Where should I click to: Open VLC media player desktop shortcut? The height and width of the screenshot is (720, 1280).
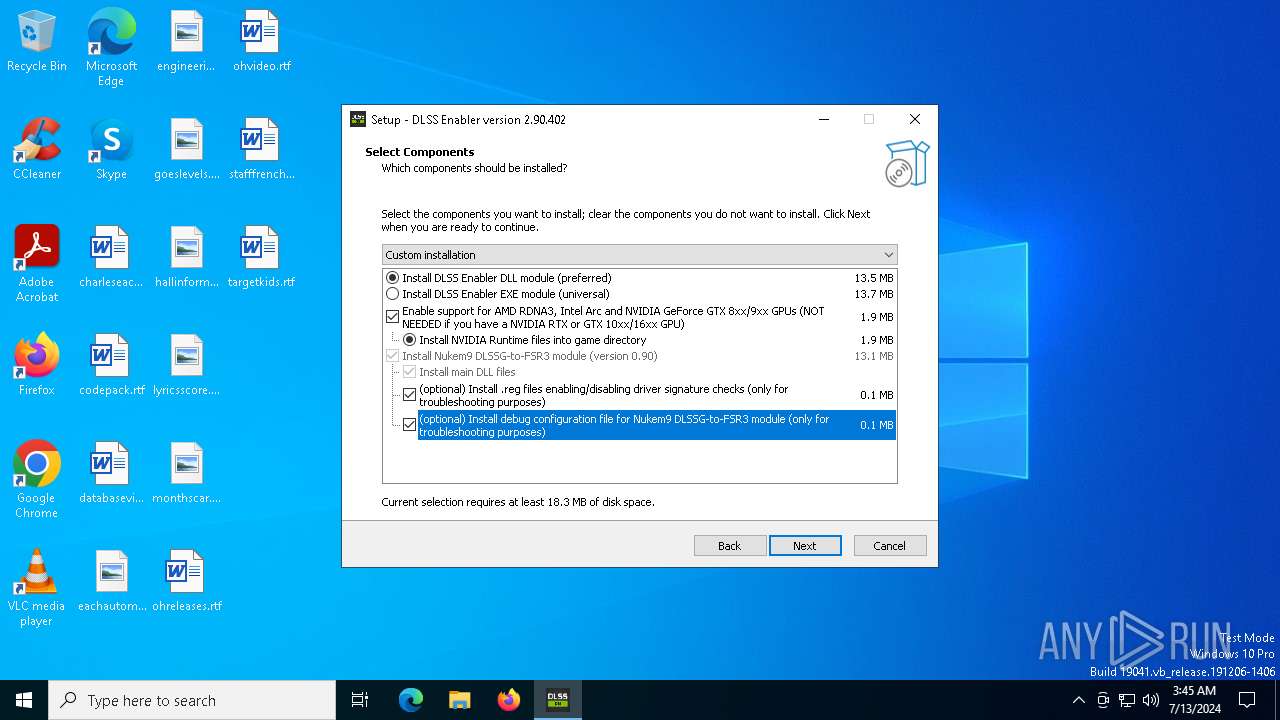pyautogui.click(x=37, y=588)
